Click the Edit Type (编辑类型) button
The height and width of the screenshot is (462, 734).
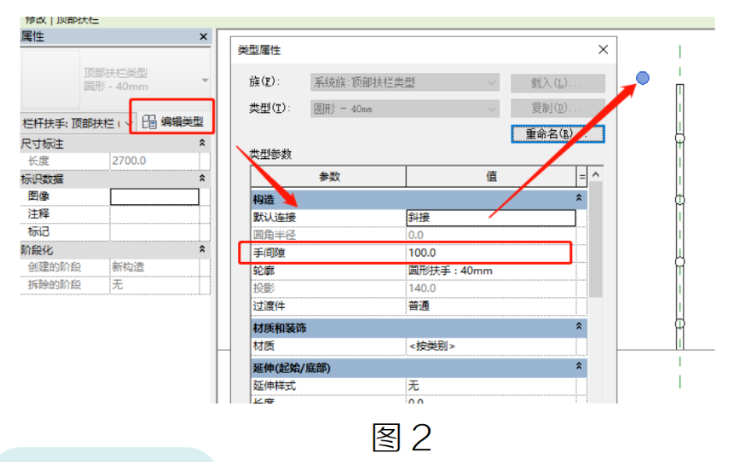click(172, 122)
